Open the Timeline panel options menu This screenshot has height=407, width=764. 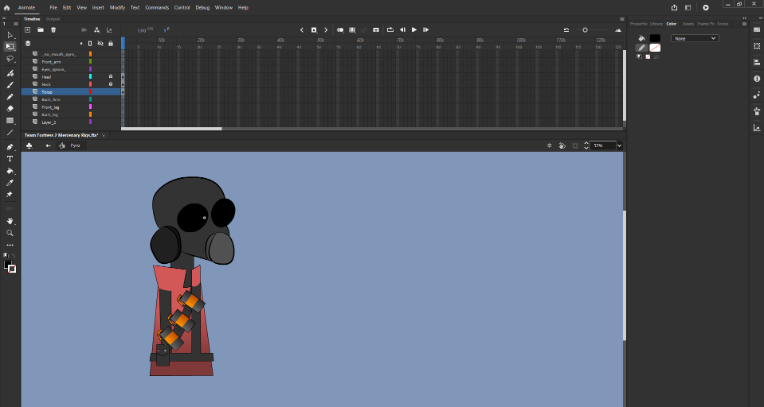pyautogui.click(x=622, y=19)
